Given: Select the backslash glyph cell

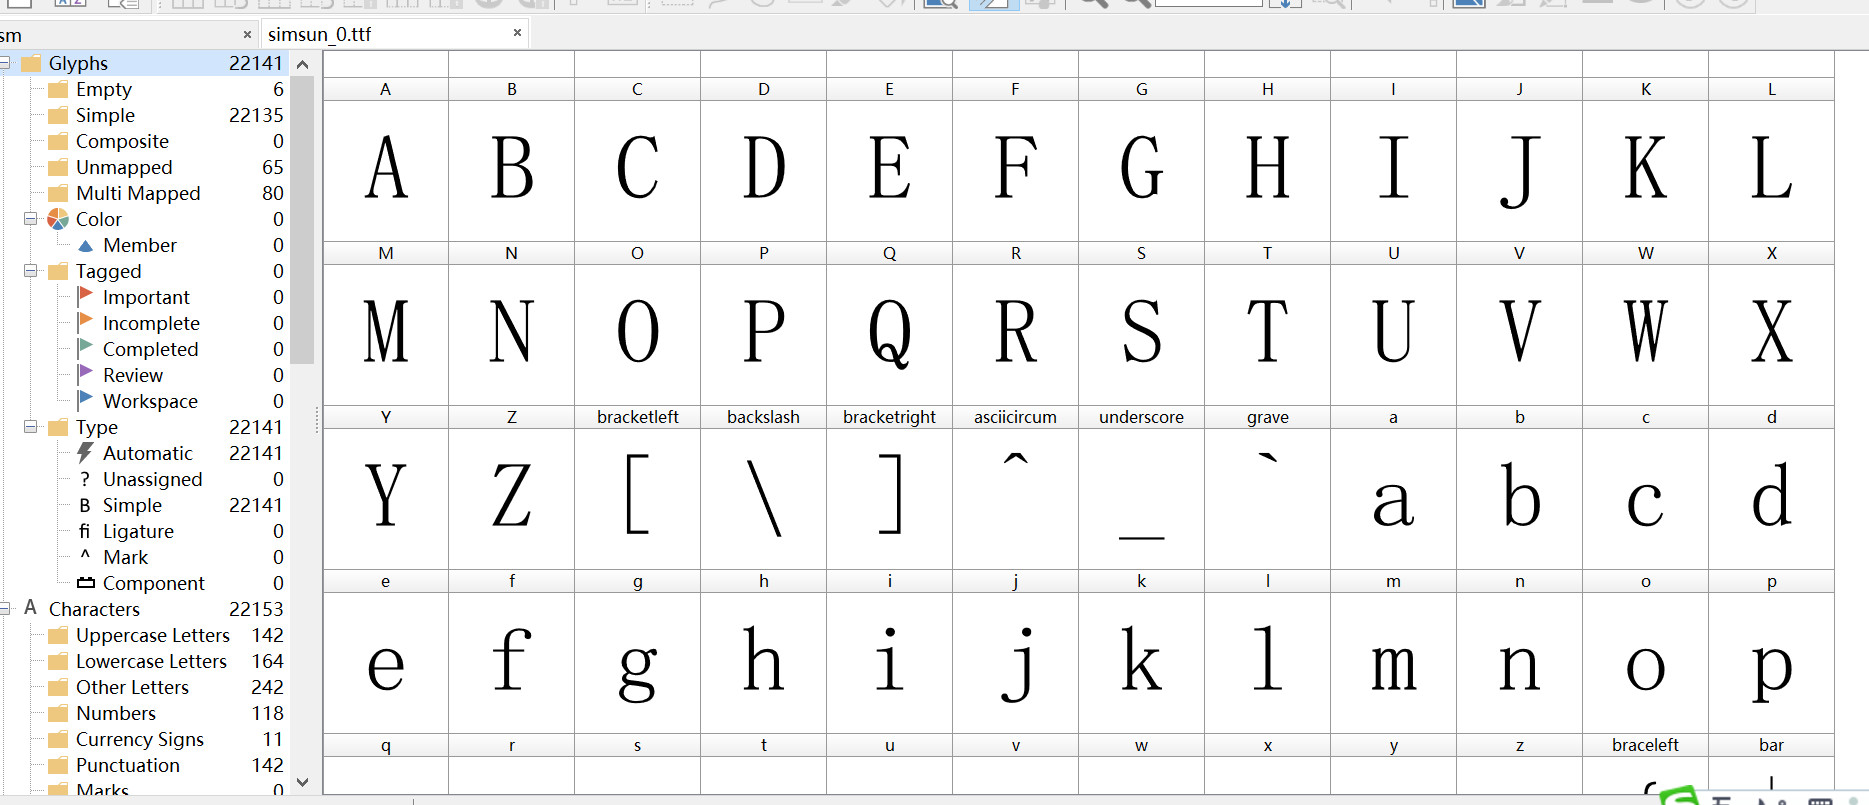Looking at the screenshot, I should click(764, 488).
